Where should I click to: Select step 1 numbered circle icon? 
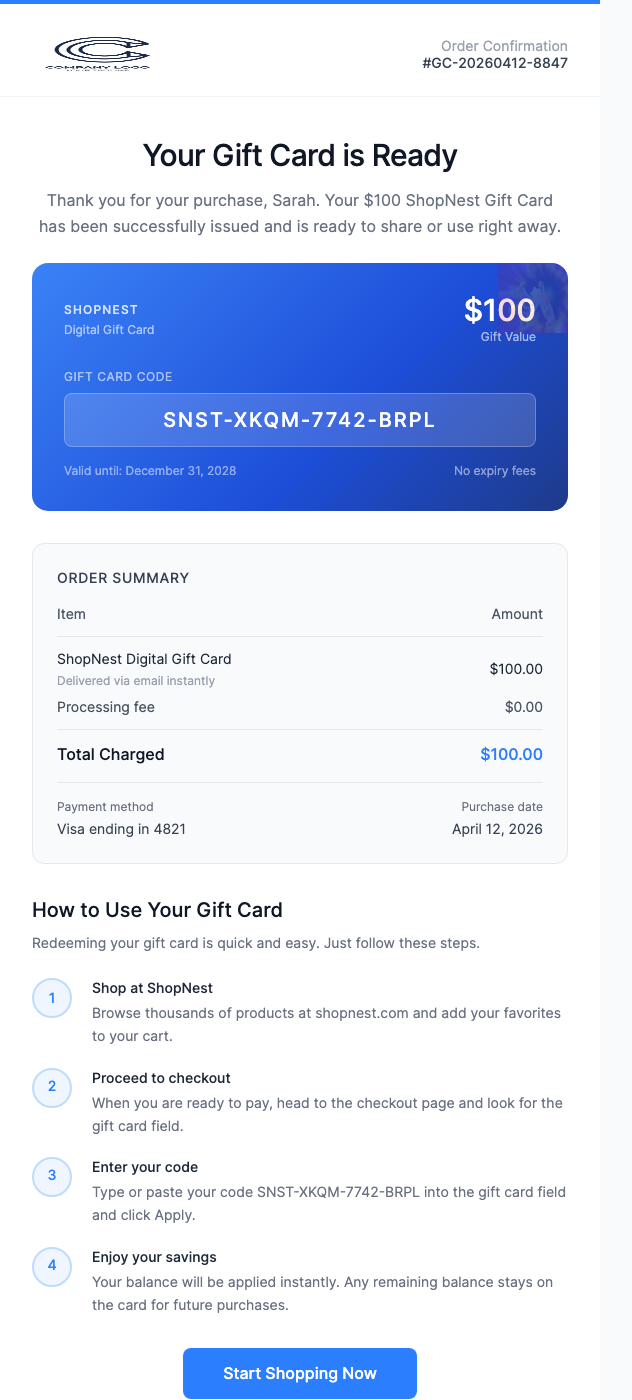point(51,997)
